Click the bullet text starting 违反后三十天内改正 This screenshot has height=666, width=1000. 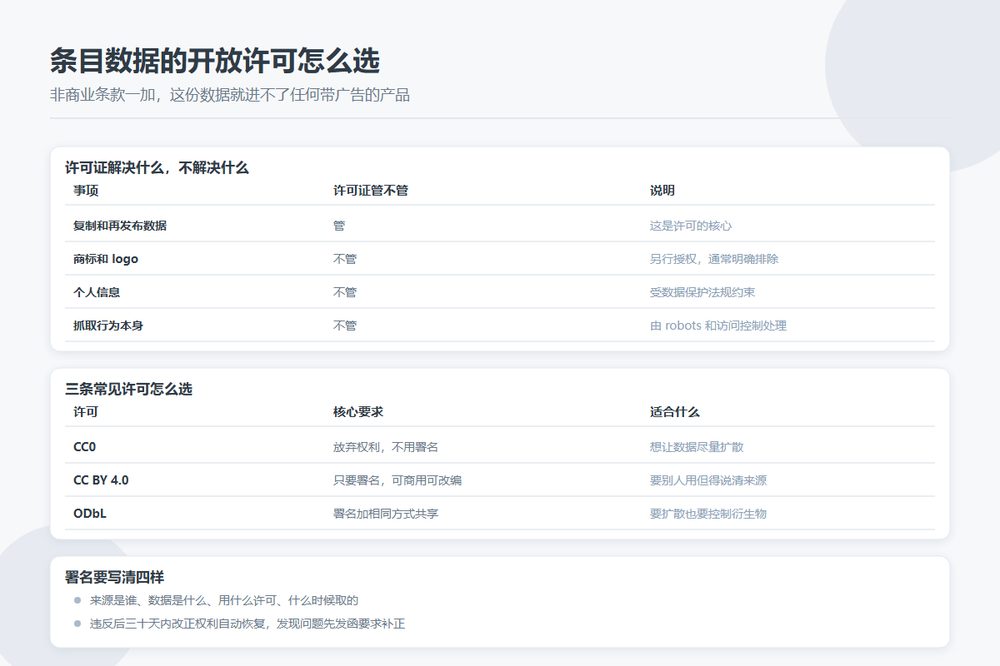(x=247, y=623)
